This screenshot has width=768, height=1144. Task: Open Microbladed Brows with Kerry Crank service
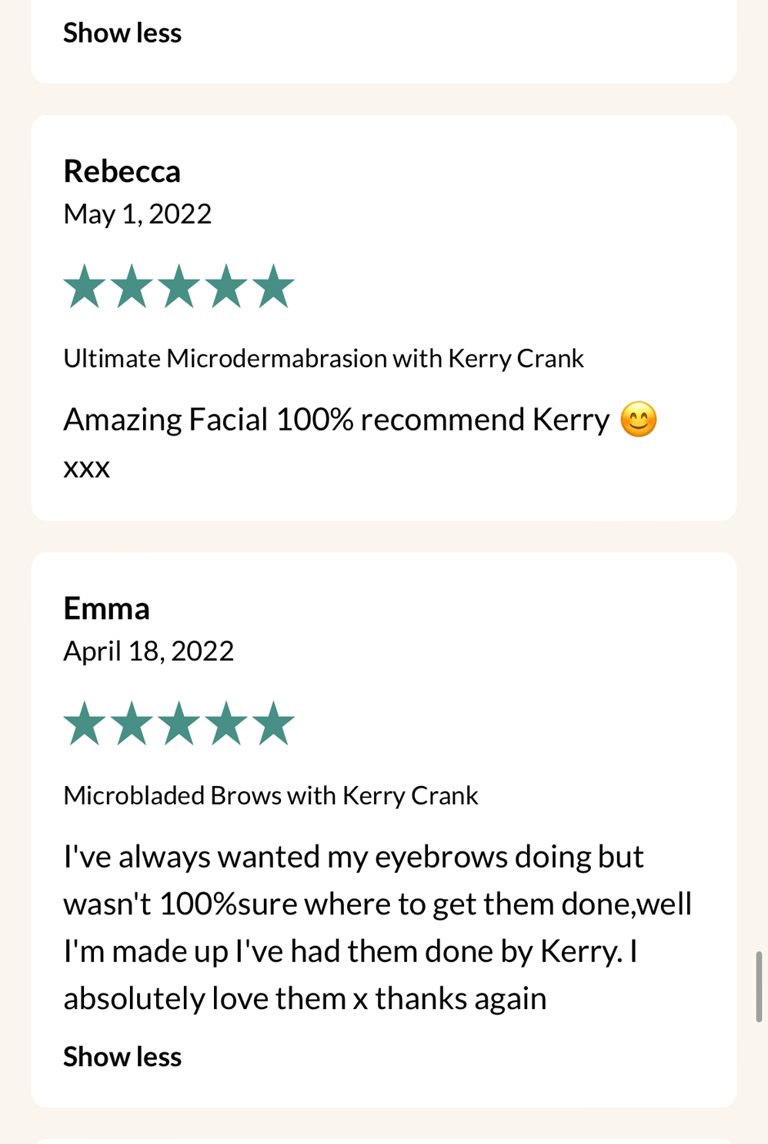[270, 796]
